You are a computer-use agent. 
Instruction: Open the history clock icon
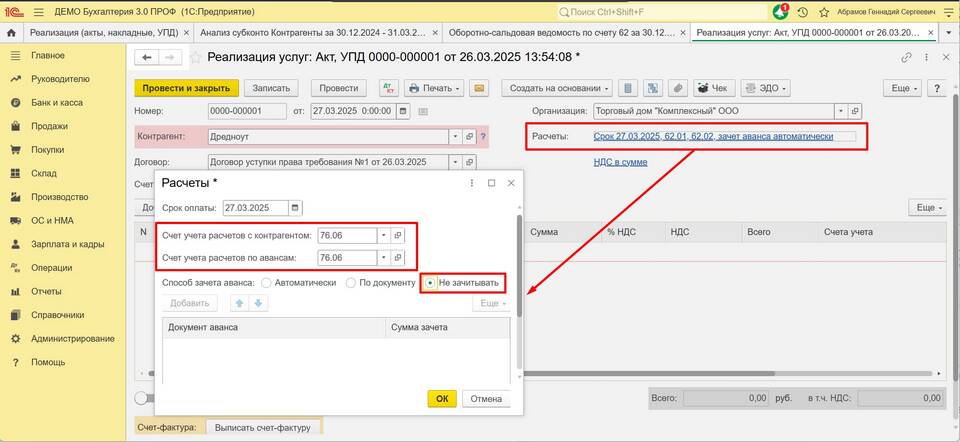802,12
